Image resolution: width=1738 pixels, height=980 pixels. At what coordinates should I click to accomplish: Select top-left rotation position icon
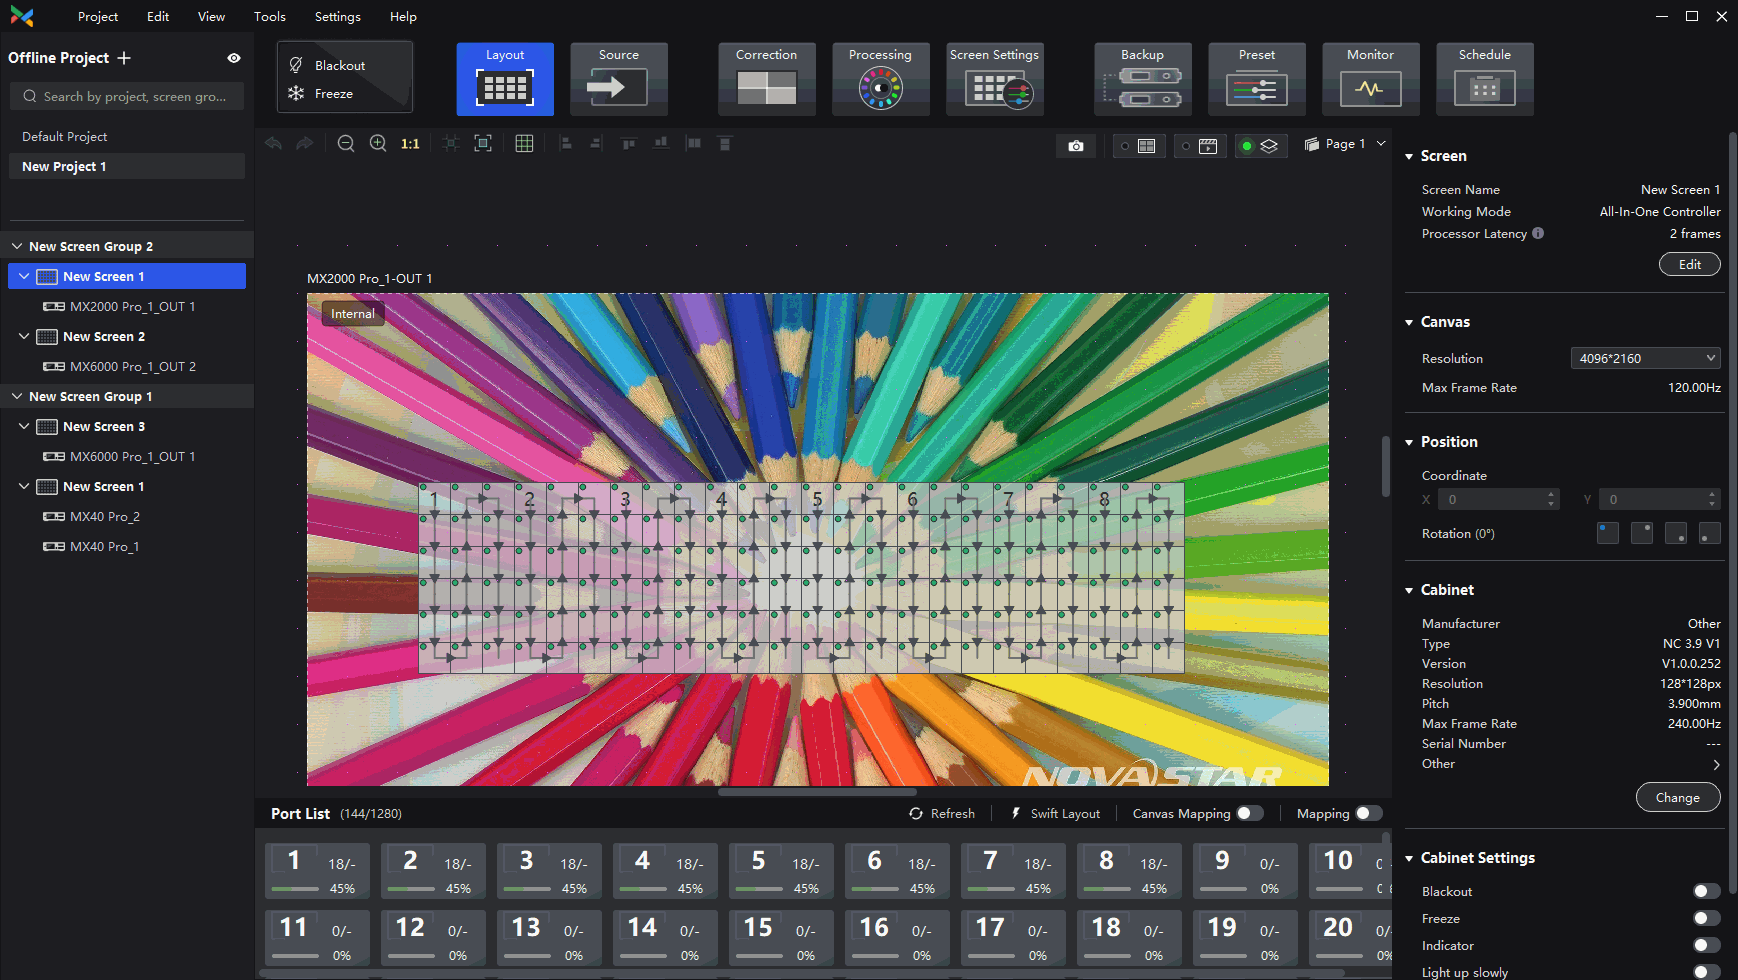(1608, 533)
